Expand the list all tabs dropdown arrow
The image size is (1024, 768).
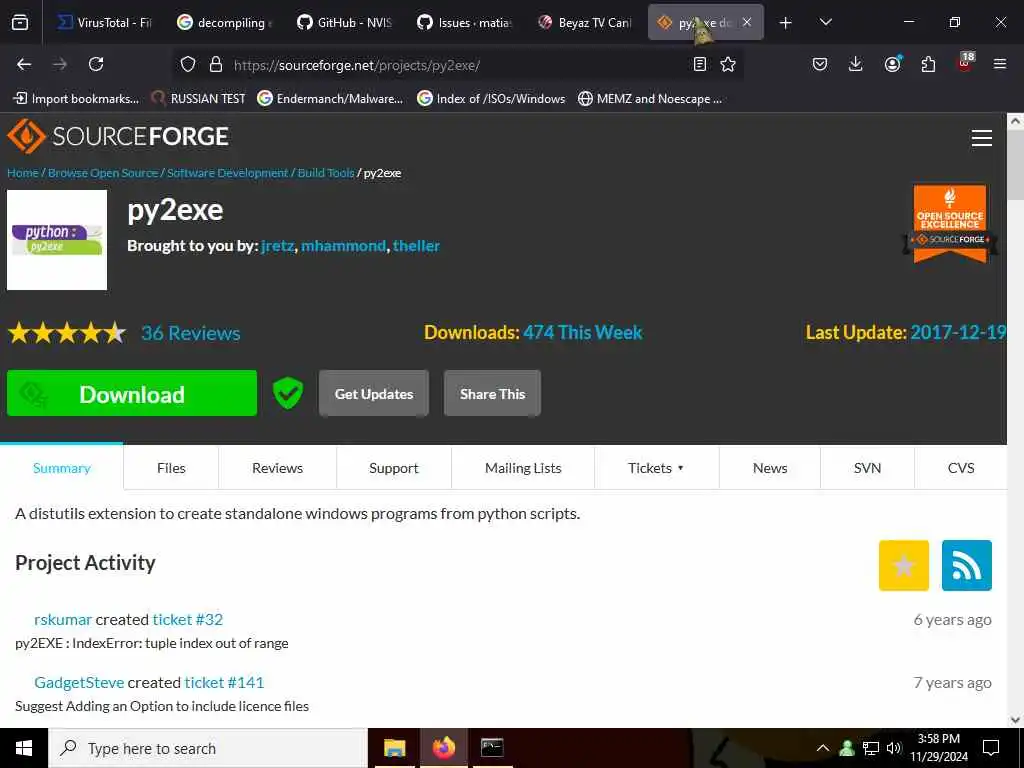pyautogui.click(x=825, y=22)
